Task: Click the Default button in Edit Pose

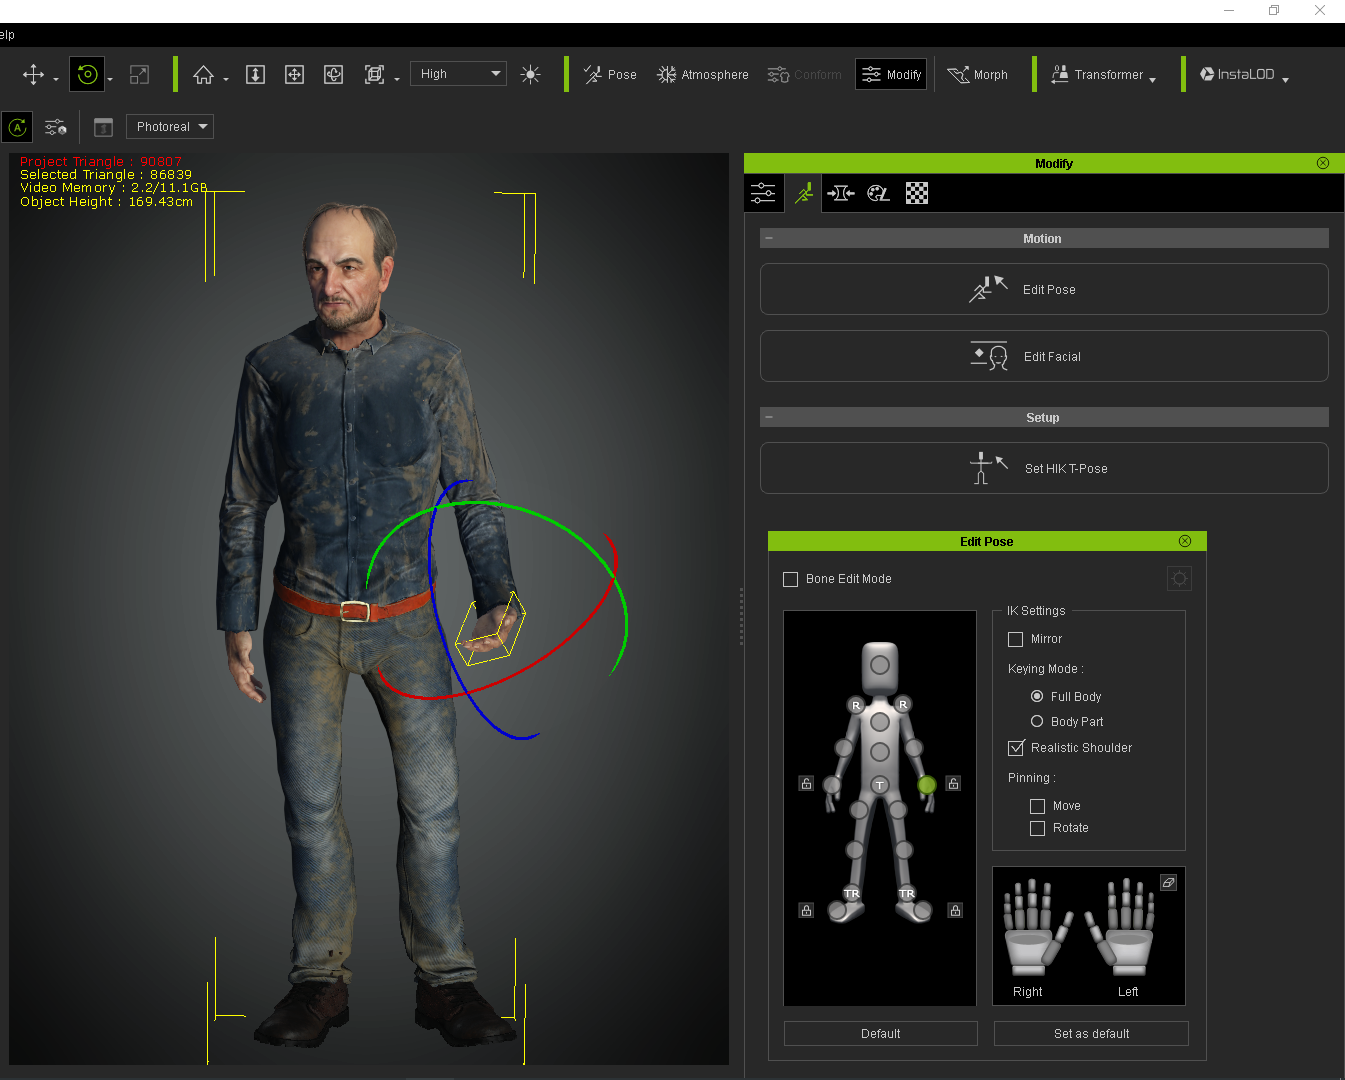Action: (881, 1034)
